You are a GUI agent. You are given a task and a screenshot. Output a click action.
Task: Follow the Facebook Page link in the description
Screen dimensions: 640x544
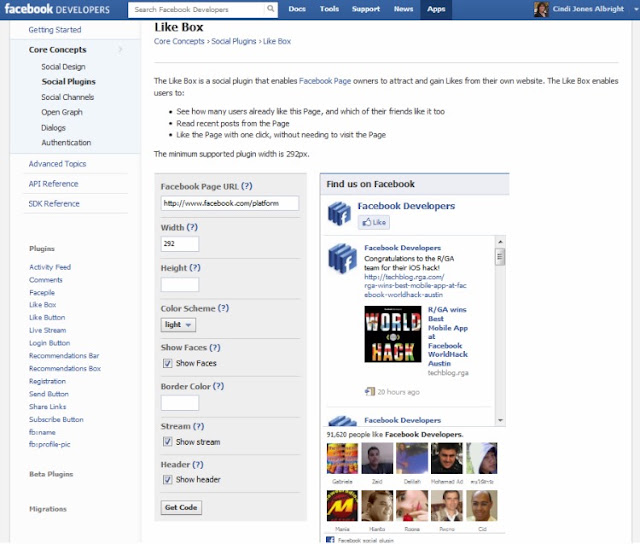(x=325, y=81)
